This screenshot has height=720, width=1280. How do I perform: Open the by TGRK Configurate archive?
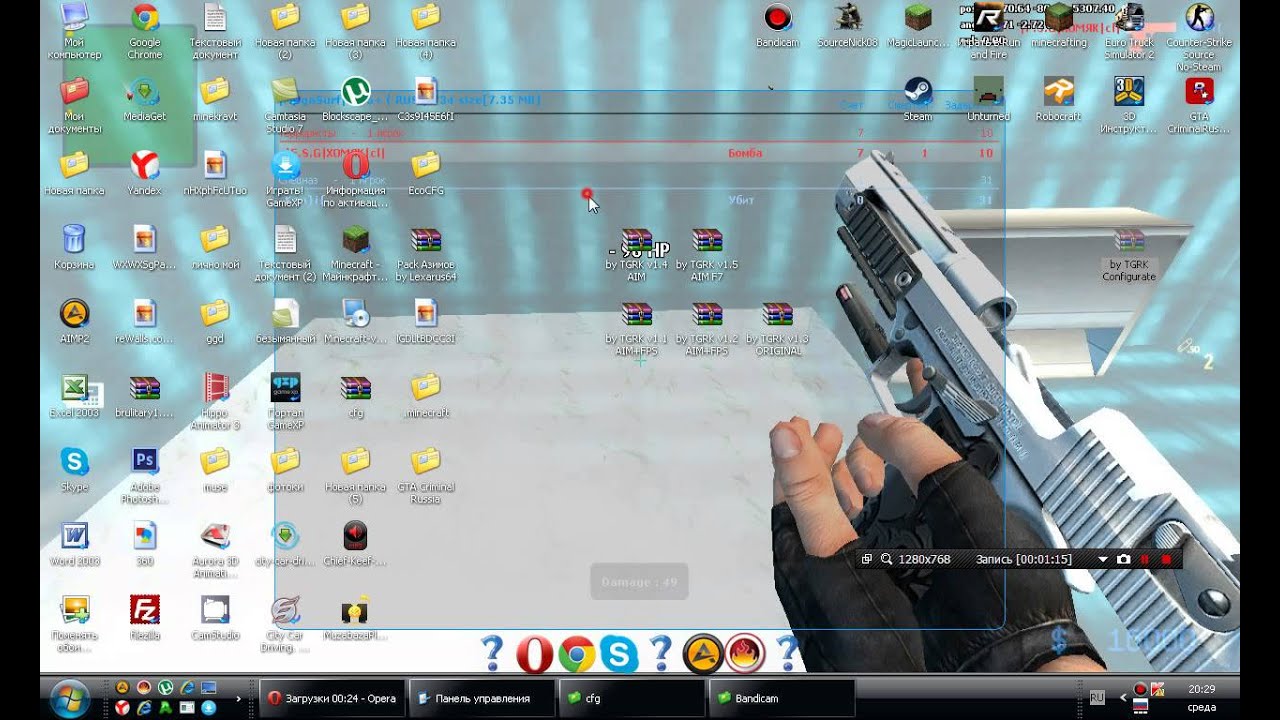click(1129, 240)
